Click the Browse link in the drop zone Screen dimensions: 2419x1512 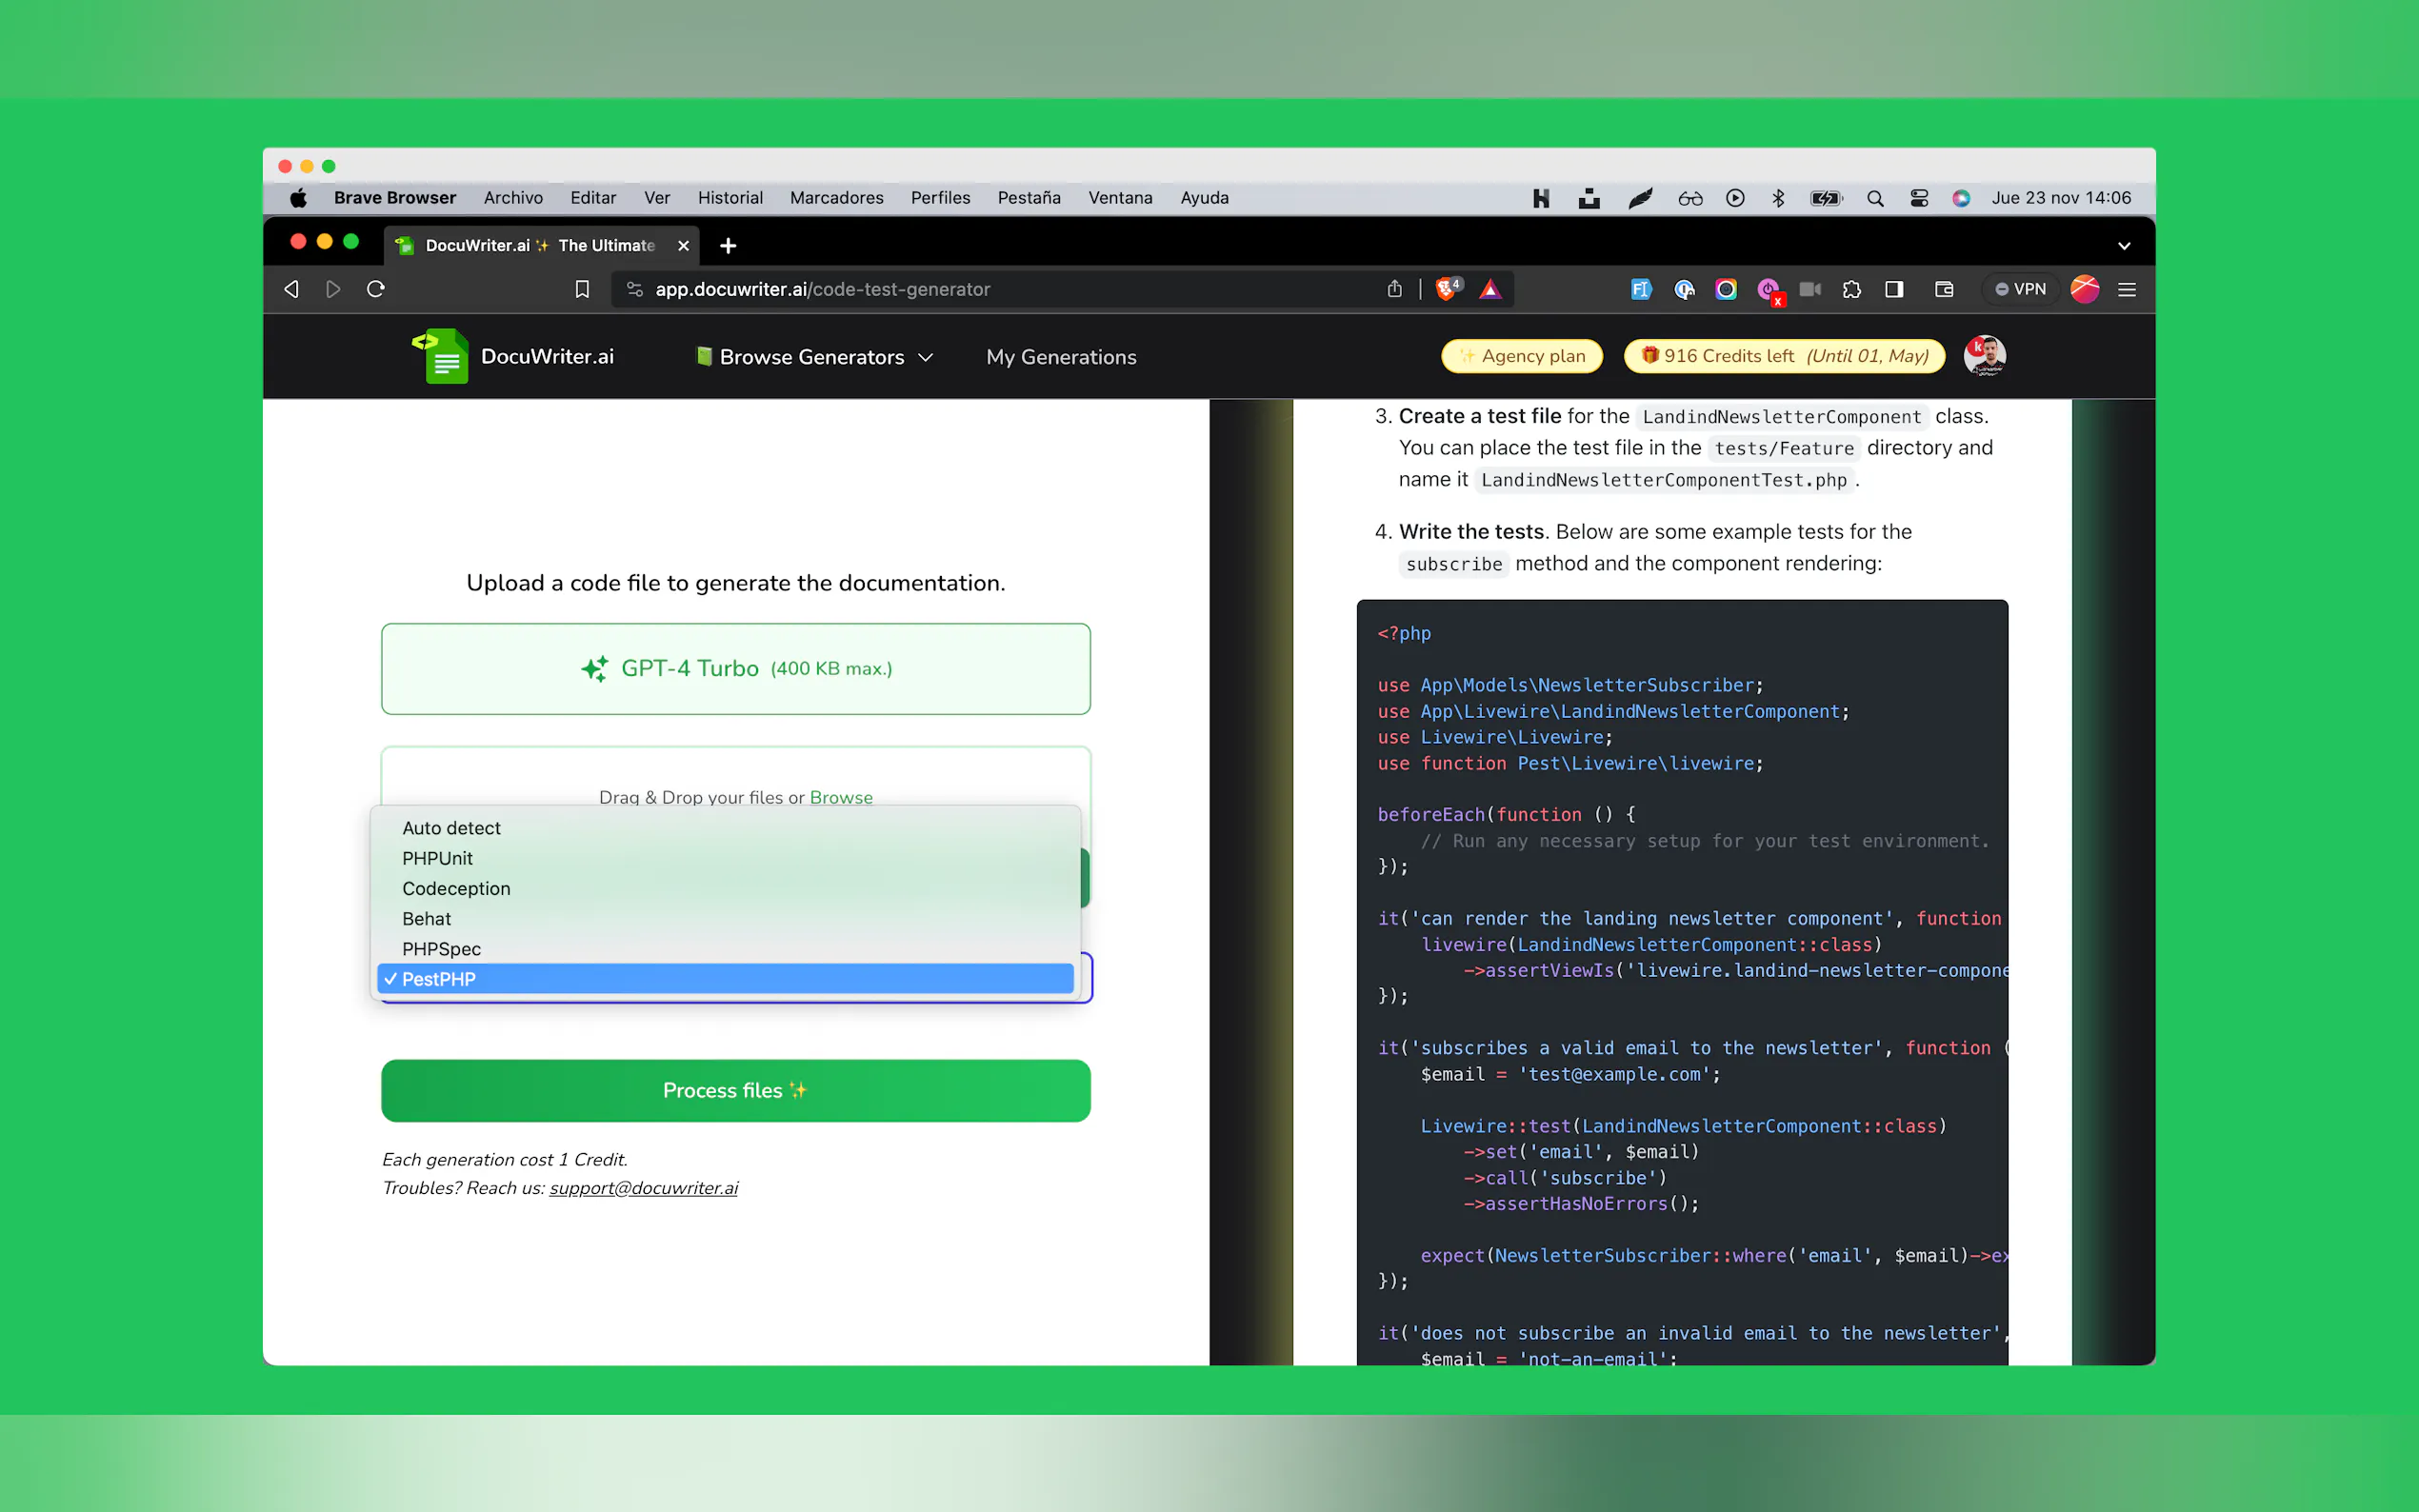click(x=840, y=797)
